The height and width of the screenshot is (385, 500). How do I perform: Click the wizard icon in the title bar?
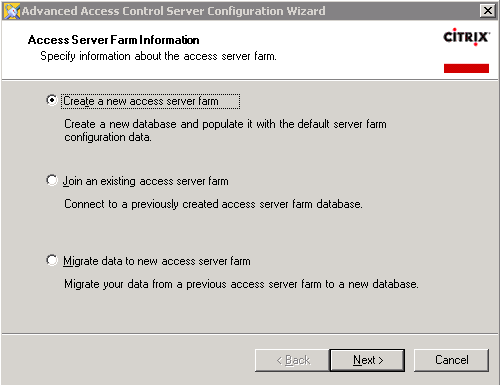12,11
